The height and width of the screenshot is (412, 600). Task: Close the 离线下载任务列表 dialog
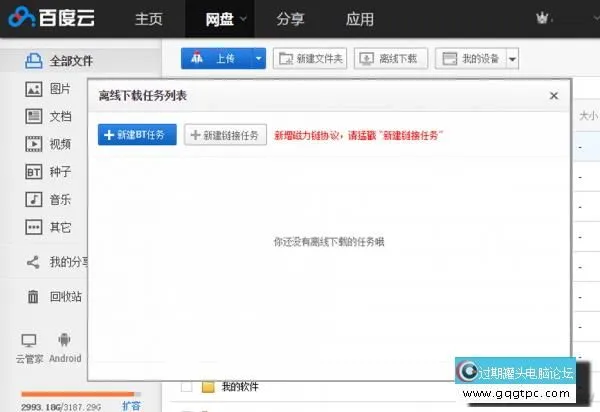pyautogui.click(x=554, y=96)
